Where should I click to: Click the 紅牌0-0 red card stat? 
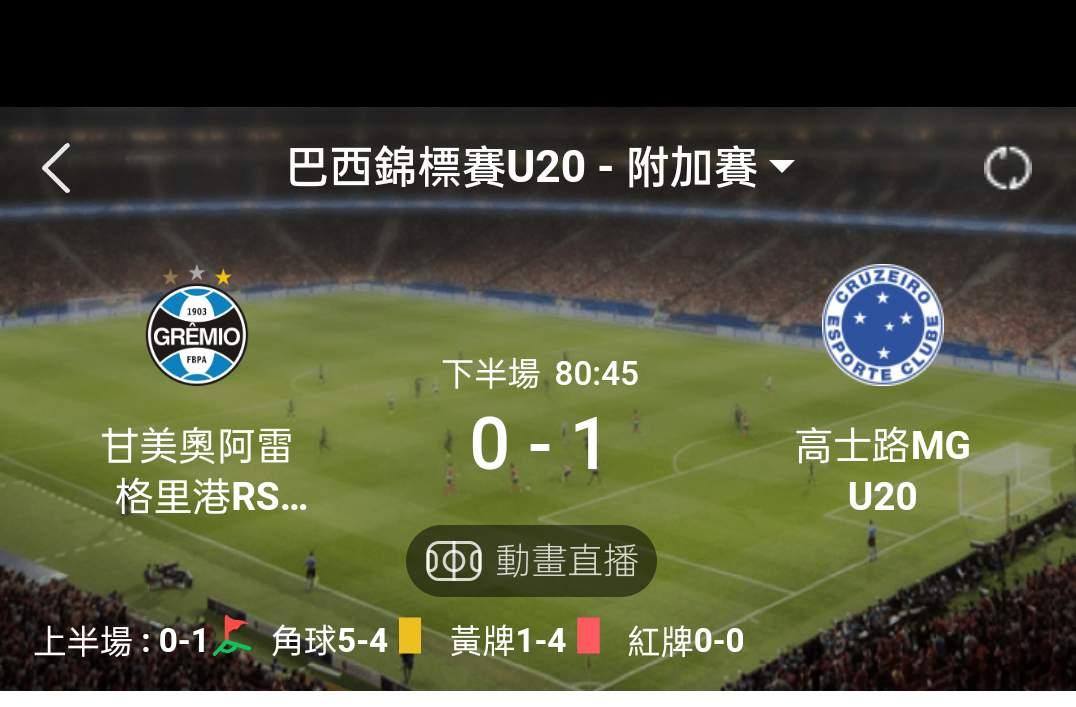[x=686, y=641]
